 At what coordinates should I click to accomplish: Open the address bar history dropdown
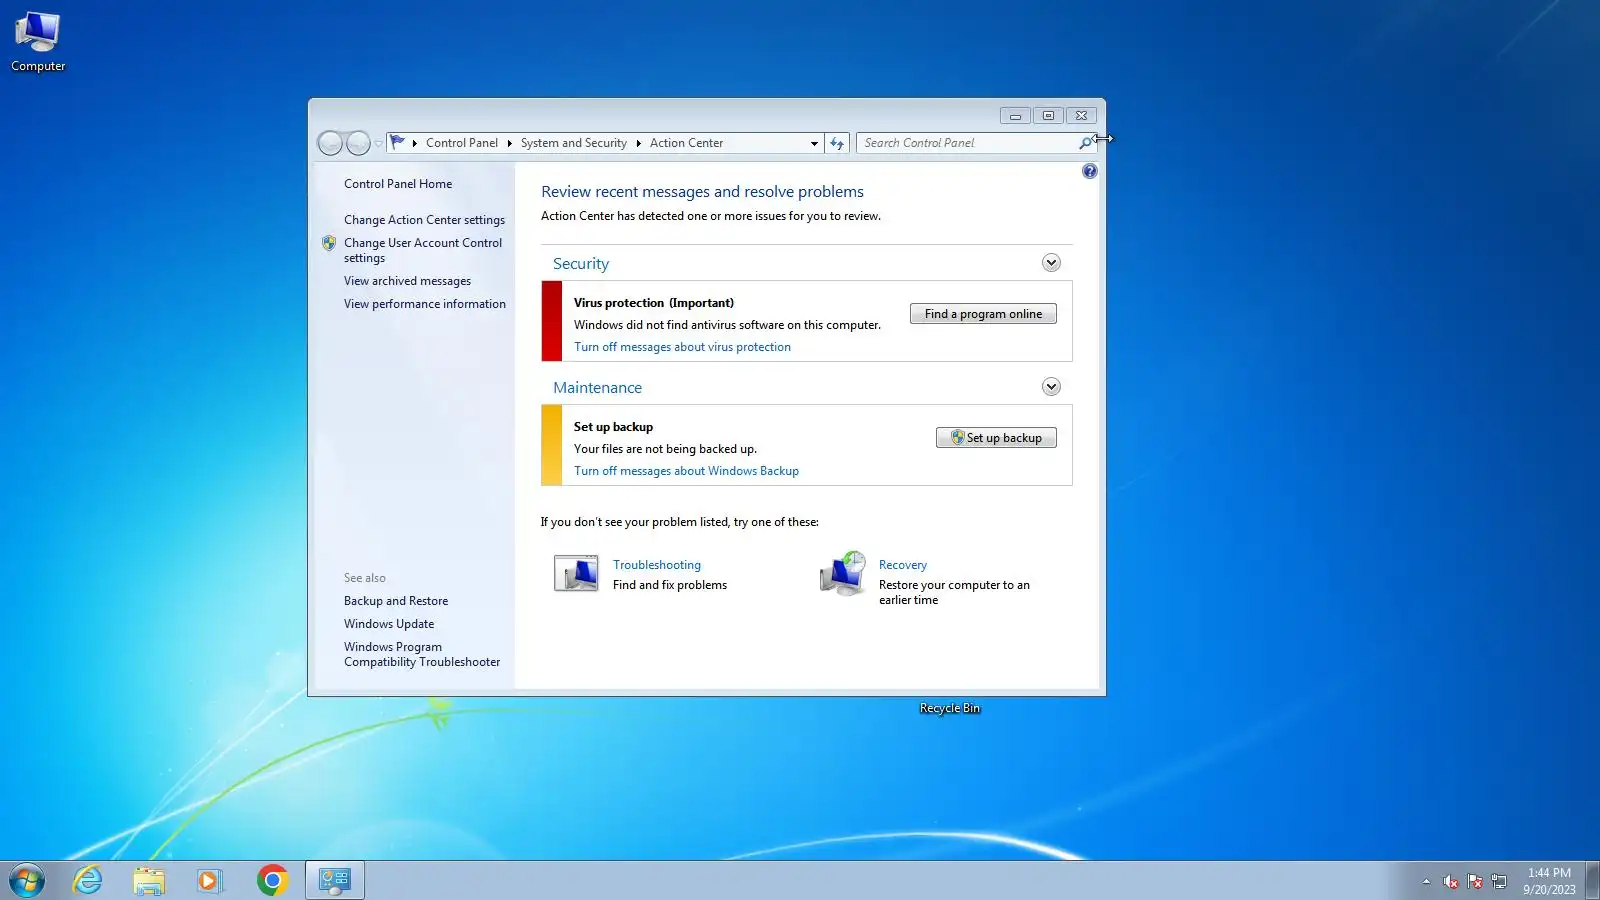814,143
